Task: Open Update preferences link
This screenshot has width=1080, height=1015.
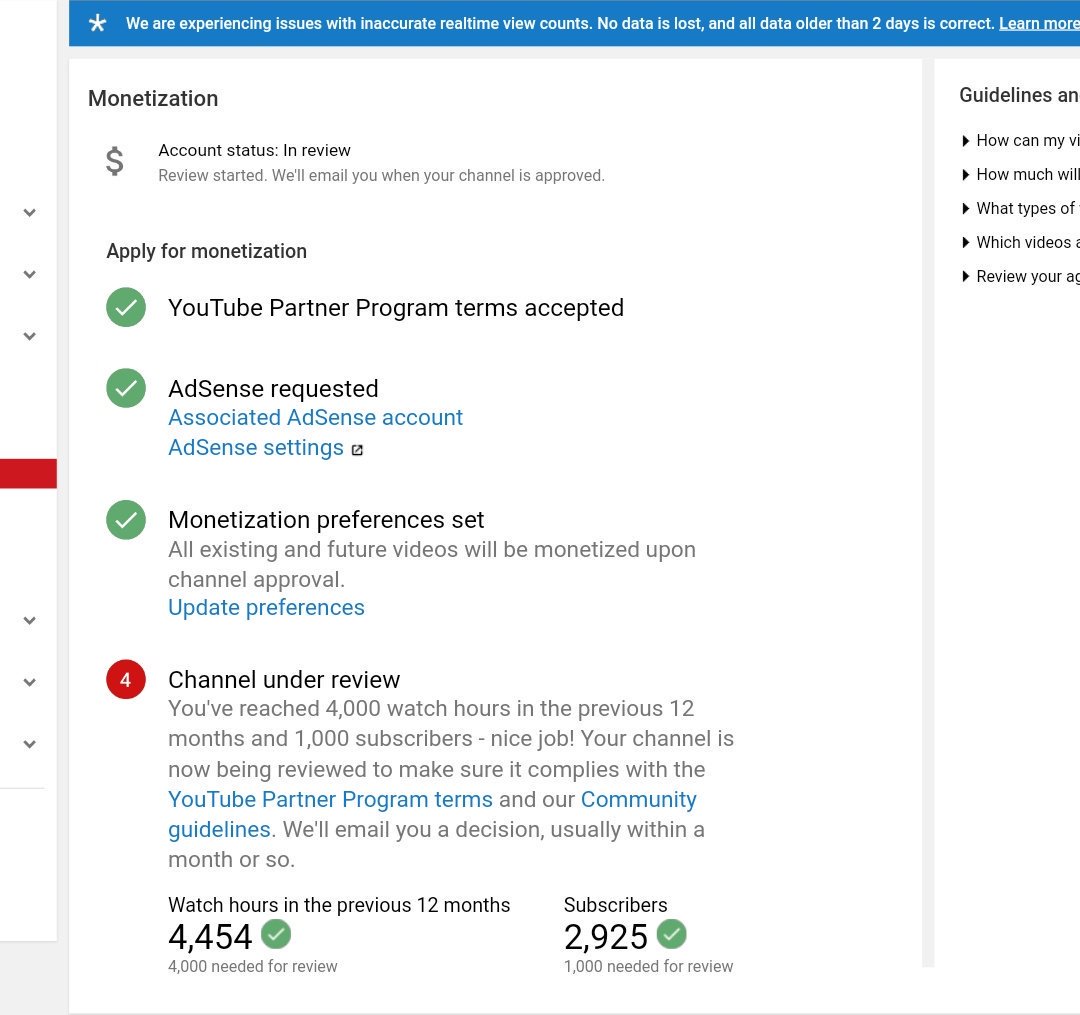Action: pyautogui.click(x=267, y=607)
